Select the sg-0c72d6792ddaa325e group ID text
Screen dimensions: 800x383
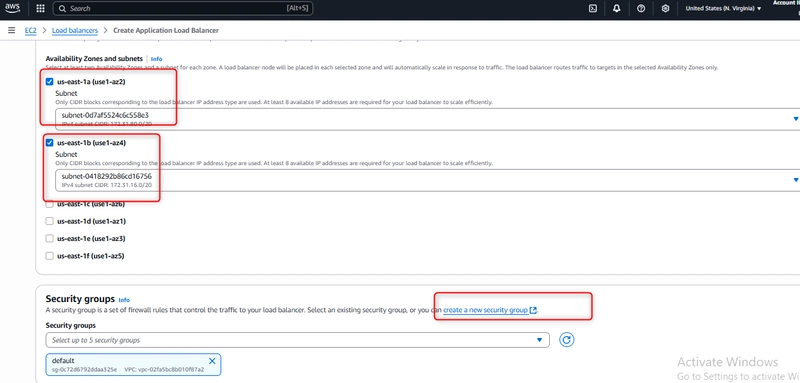(x=84, y=369)
